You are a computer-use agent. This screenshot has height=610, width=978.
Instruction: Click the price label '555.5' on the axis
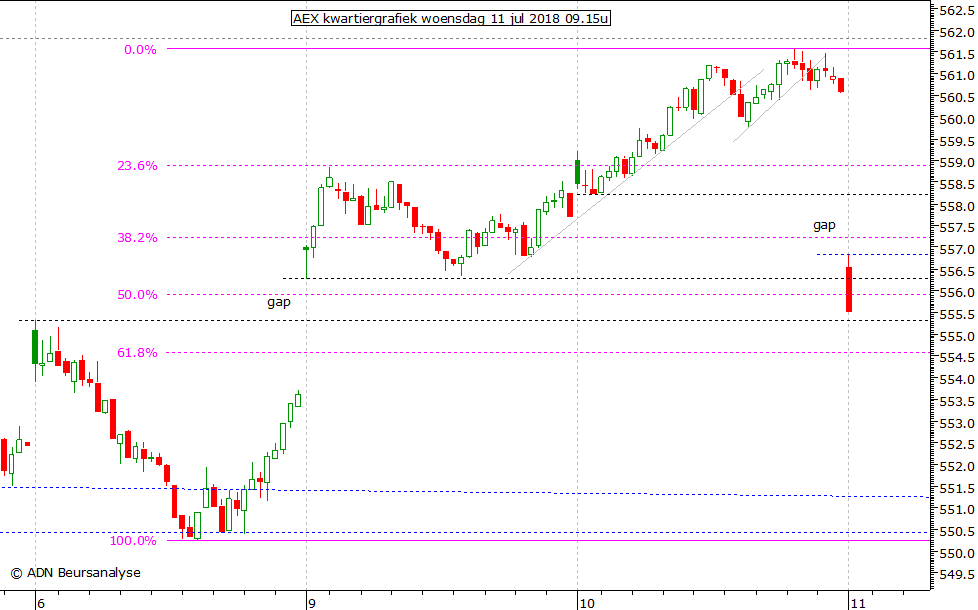957,314
